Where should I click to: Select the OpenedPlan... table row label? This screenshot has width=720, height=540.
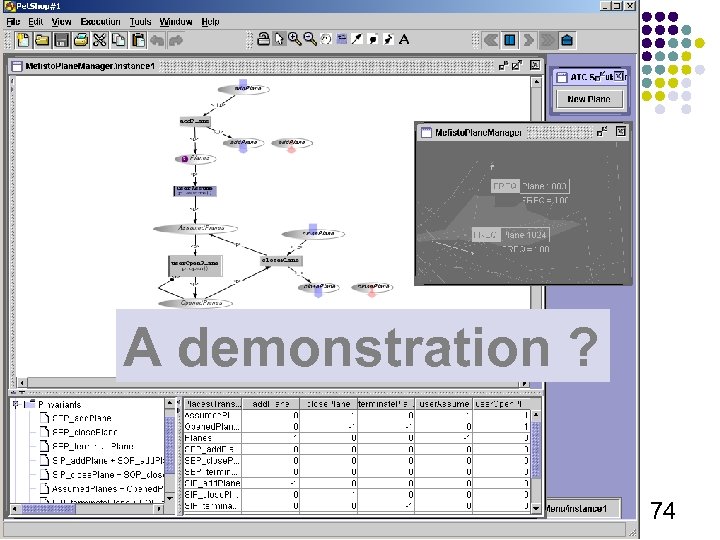[x=212, y=427]
